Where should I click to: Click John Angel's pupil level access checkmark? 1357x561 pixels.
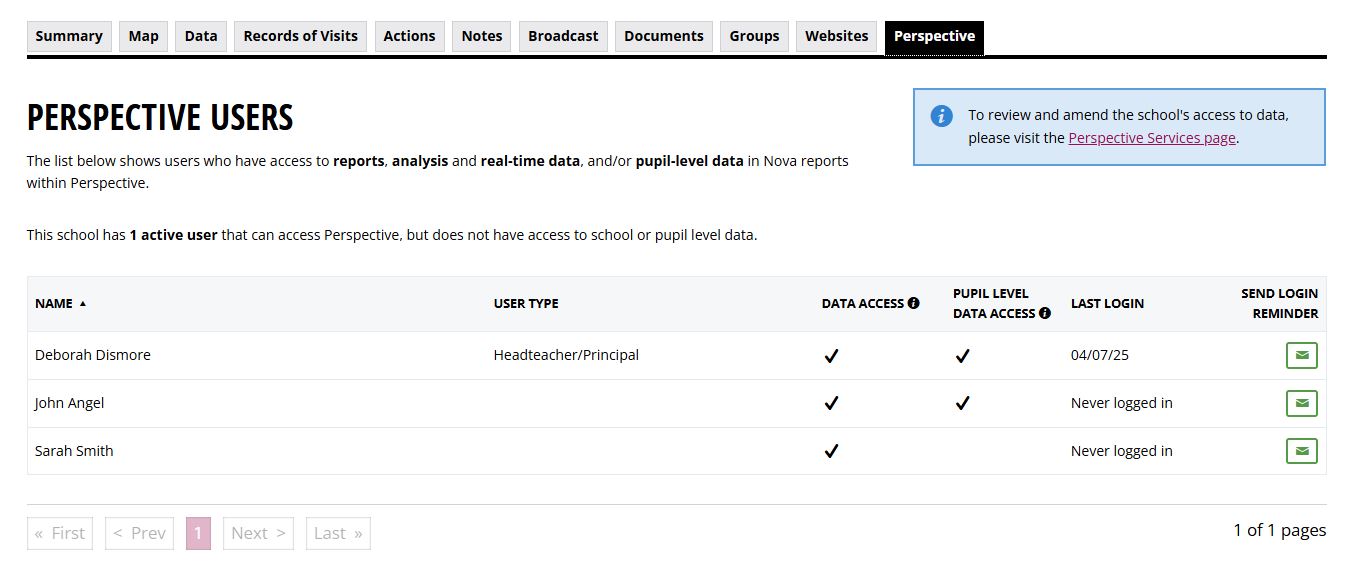coord(962,403)
